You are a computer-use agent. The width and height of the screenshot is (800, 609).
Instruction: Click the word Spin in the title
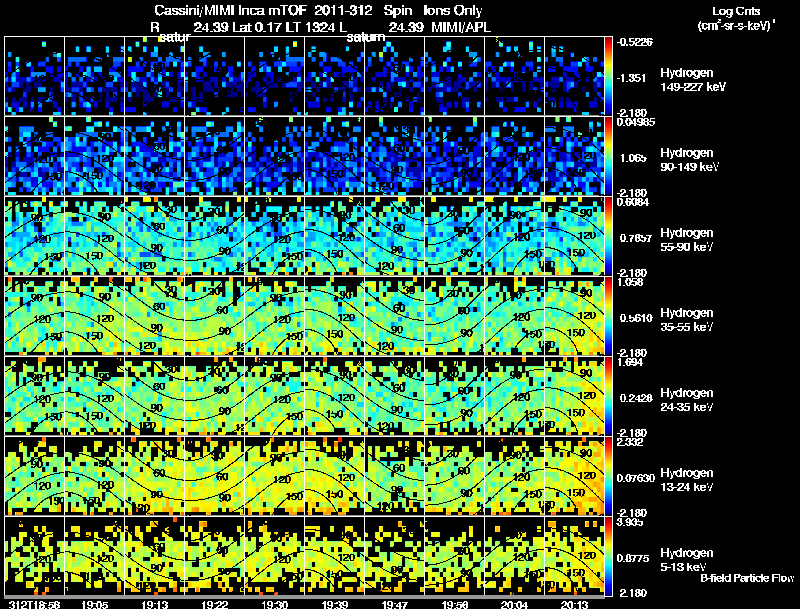pos(397,11)
